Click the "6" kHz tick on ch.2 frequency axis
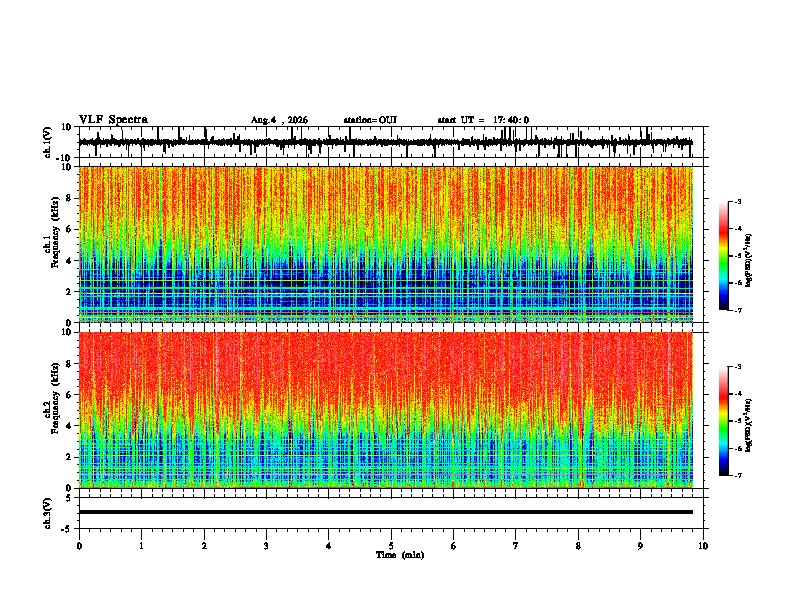The width and height of the screenshot is (792, 612). click(69, 395)
